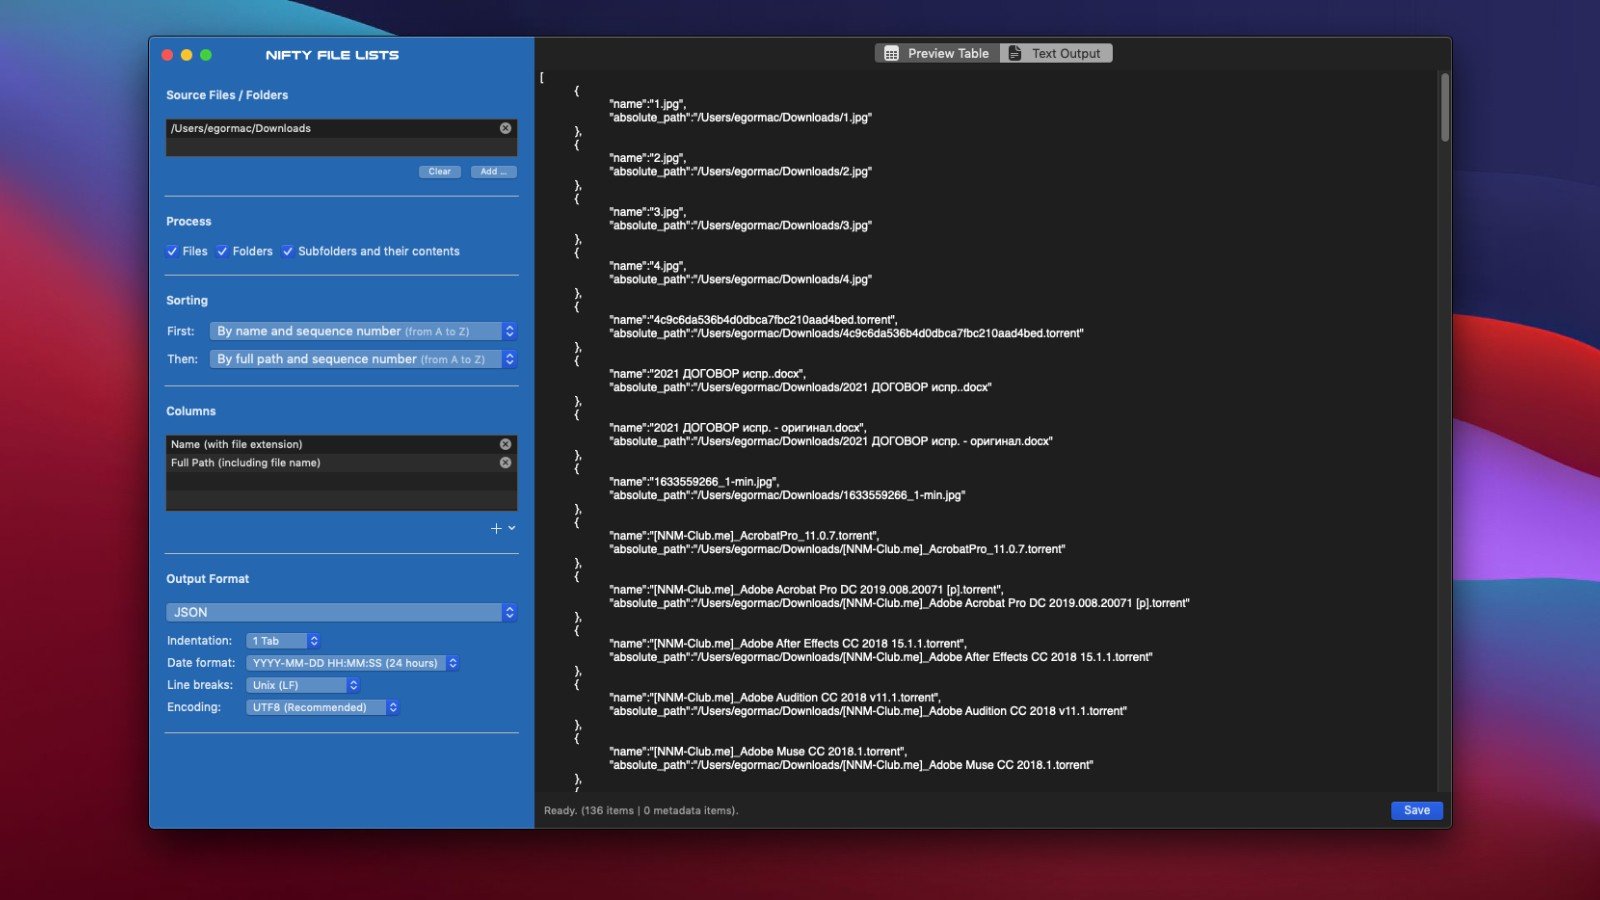Image resolution: width=1600 pixels, height=900 pixels.
Task: Click the document icon in Text Output tab
Action: tap(1015, 54)
